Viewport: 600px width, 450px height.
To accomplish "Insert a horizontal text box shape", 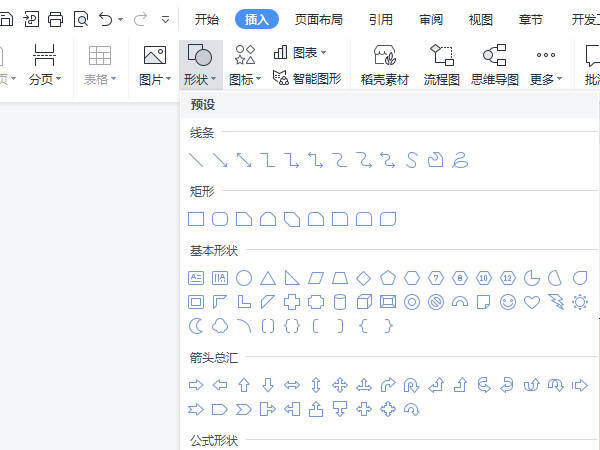I will 196,278.
